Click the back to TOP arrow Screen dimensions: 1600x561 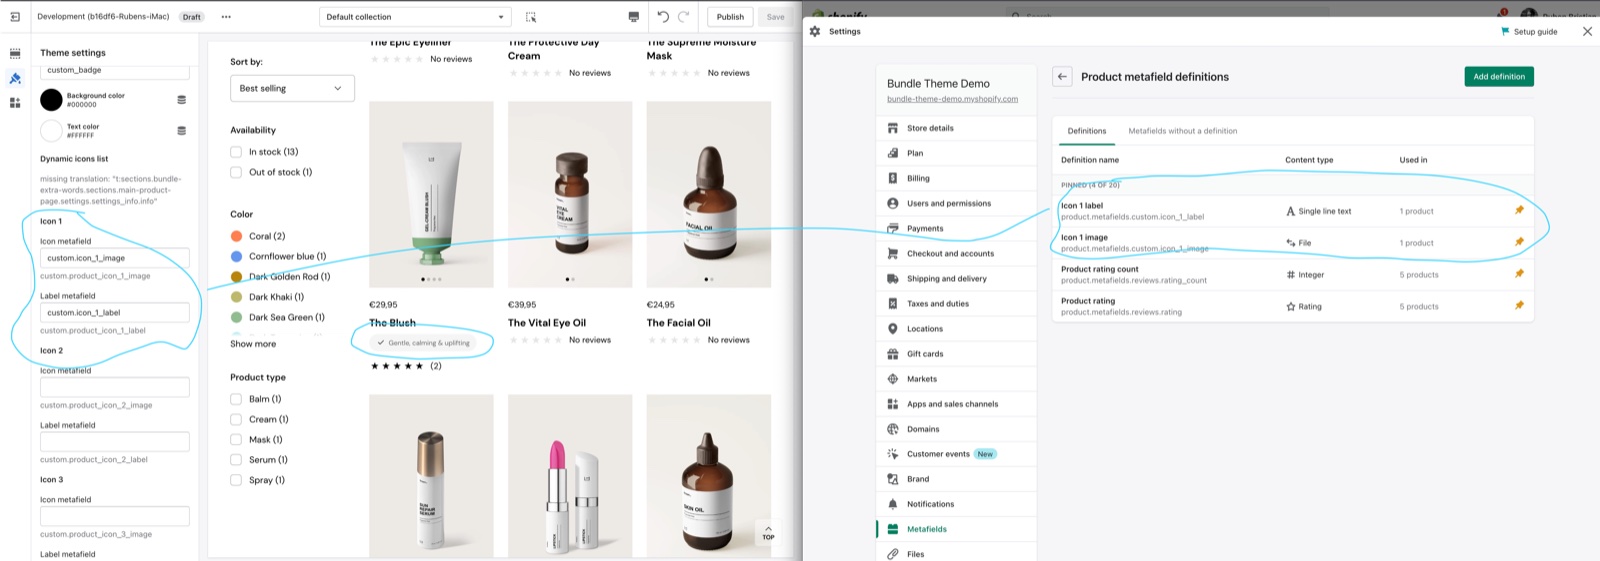coord(768,532)
